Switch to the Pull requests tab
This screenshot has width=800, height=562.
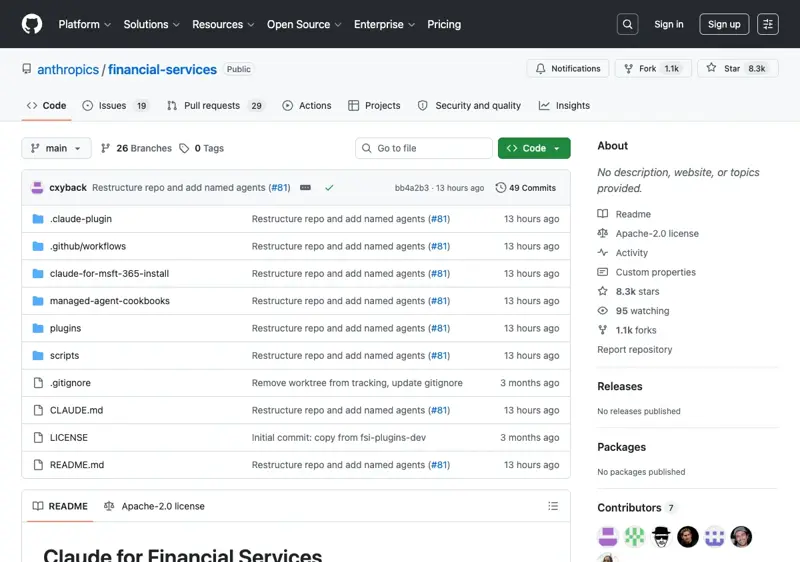(215, 106)
